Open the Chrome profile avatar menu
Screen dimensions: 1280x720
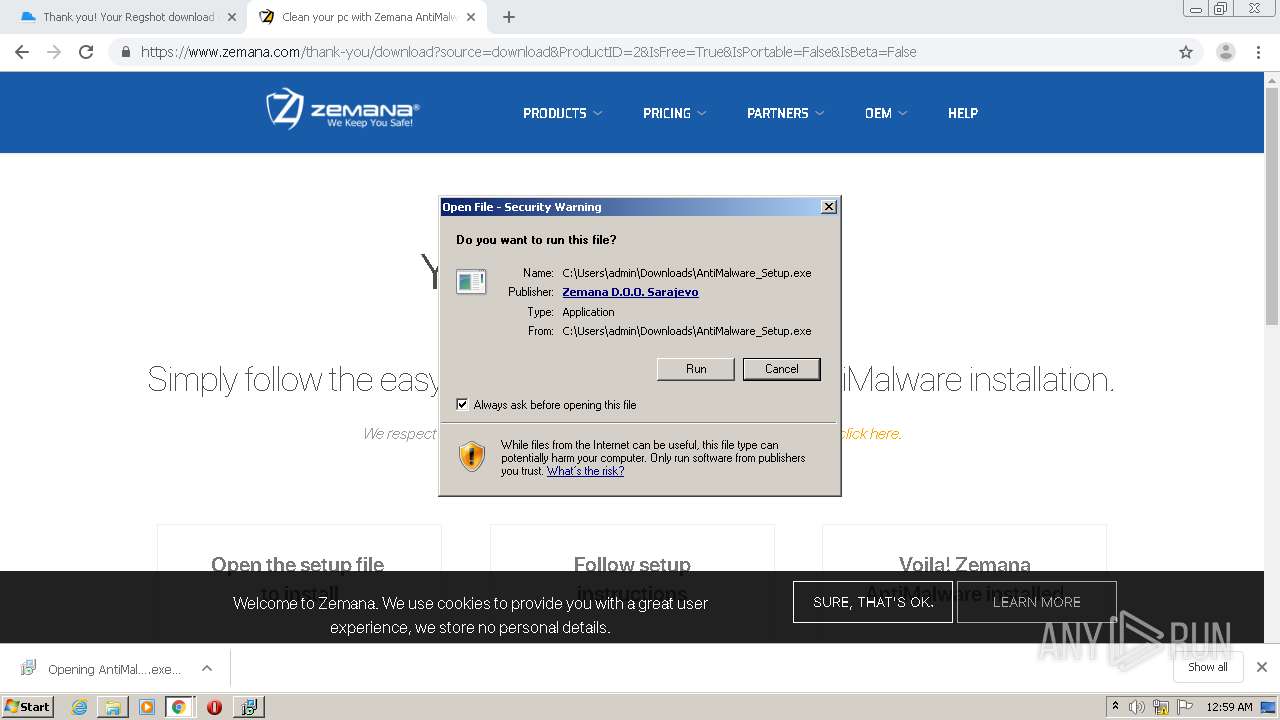coord(1225,52)
